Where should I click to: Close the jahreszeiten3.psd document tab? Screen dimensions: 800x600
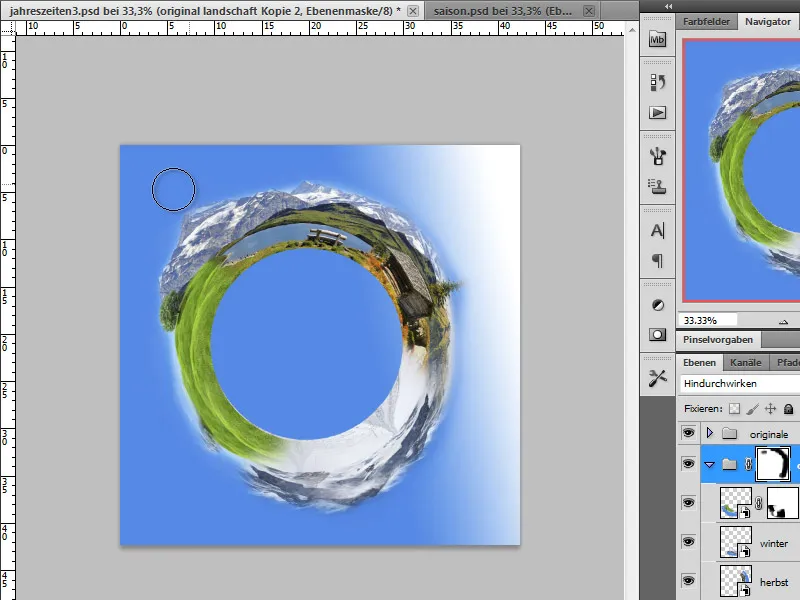pos(412,10)
